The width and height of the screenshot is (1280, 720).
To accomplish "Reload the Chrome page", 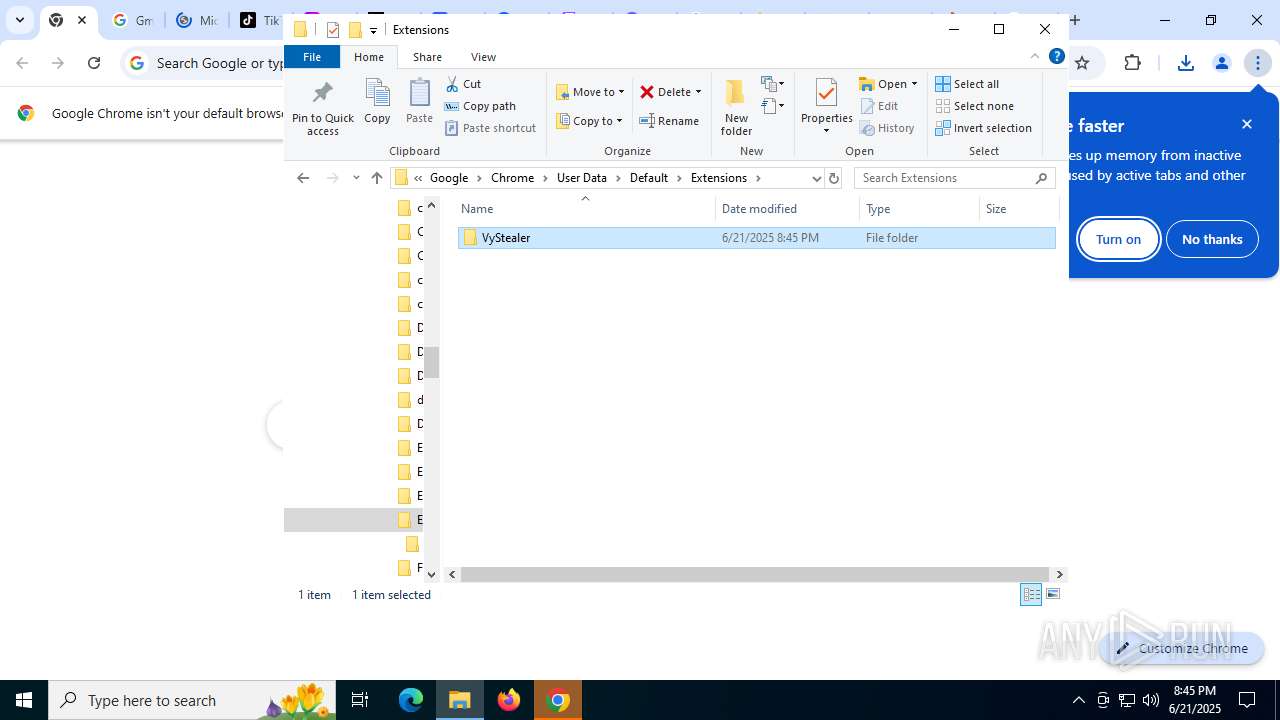I will [x=94, y=63].
